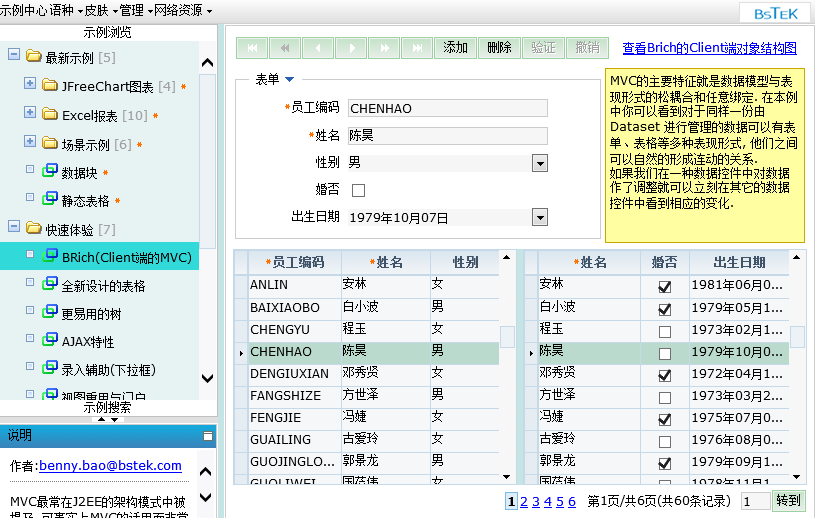Toggle 婚否 checkbox for 程玉 row
The image size is (815, 518).
click(x=665, y=330)
